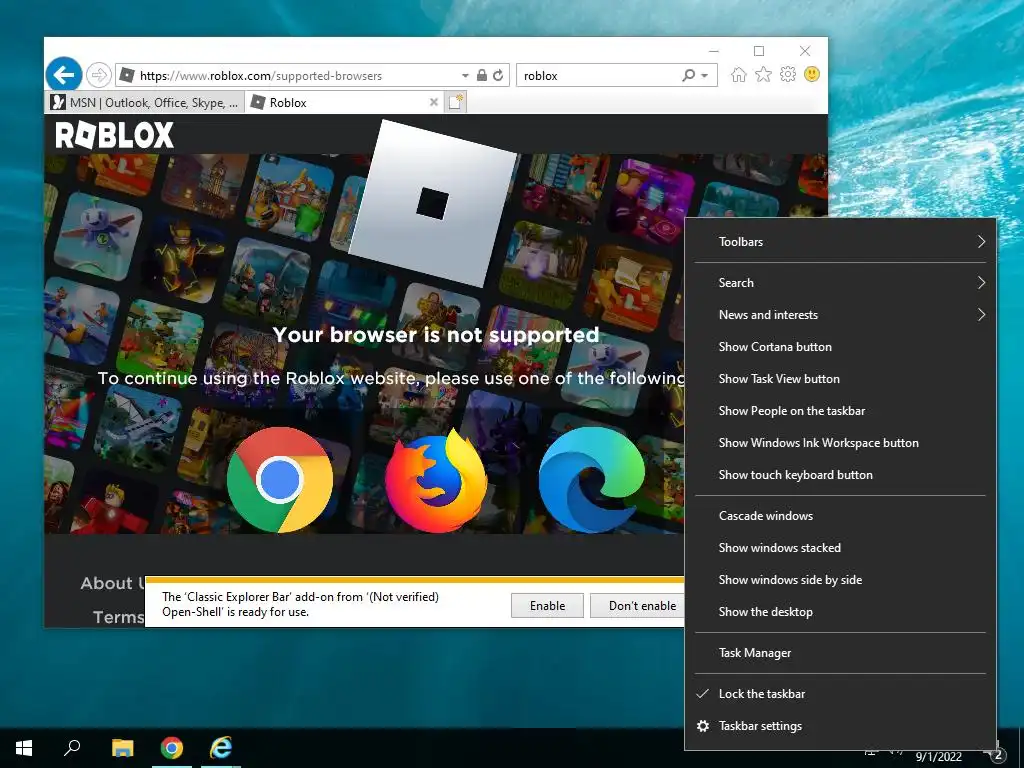This screenshot has width=1024, height=768.
Task: Click 'Your browser is not supported' heading
Action: (436, 335)
